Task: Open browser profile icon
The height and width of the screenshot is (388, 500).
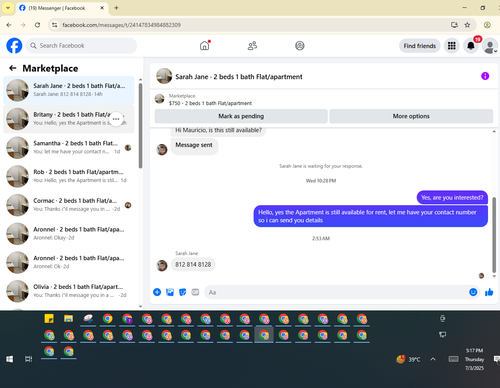Action: pyautogui.click(x=487, y=25)
